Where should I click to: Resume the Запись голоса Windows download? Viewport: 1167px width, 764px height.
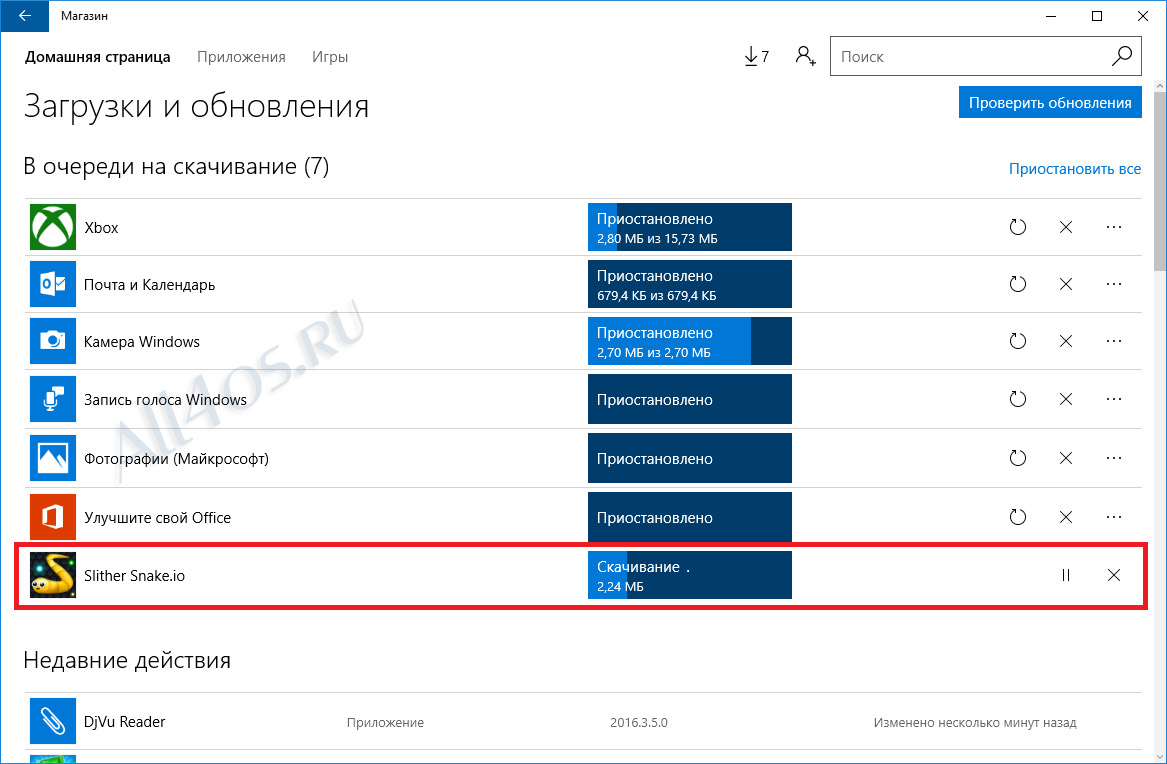point(1017,399)
